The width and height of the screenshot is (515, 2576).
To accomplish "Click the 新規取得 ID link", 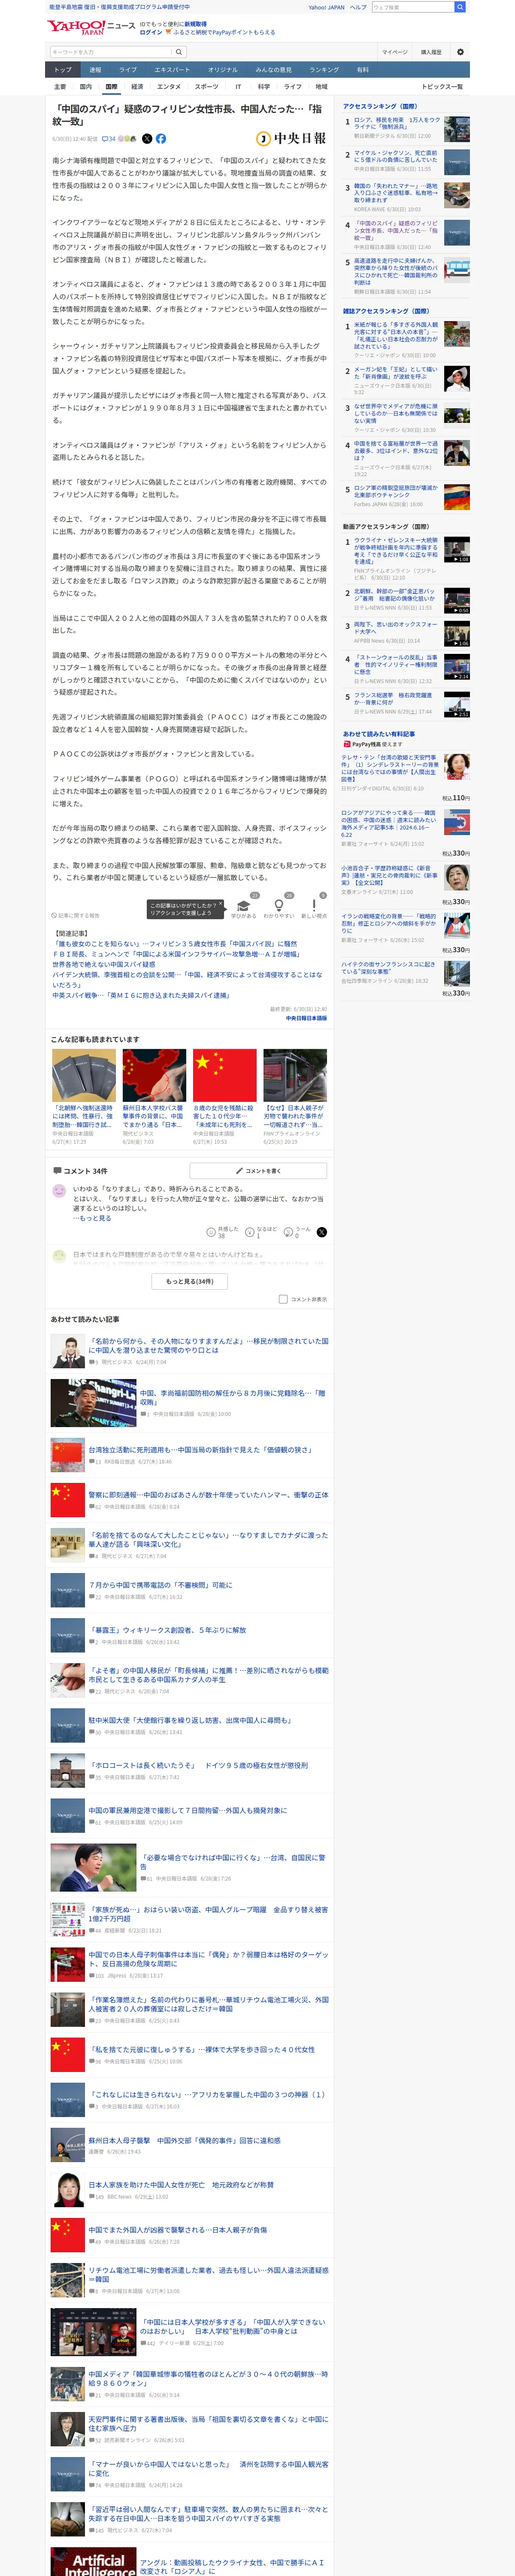I will 196,24.
